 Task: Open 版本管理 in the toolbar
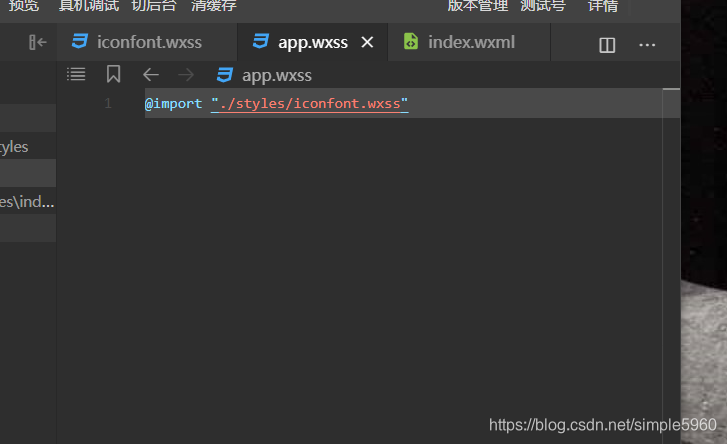478,6
